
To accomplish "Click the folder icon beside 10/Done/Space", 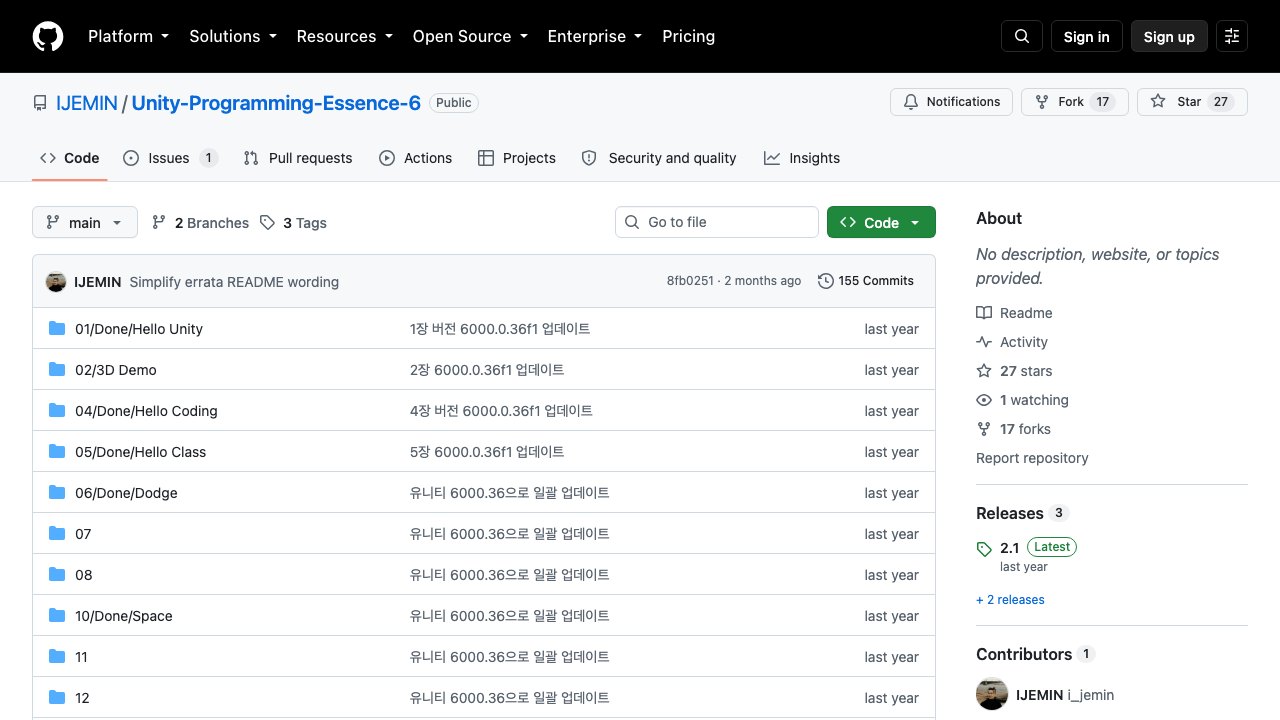I will (57, 616).
